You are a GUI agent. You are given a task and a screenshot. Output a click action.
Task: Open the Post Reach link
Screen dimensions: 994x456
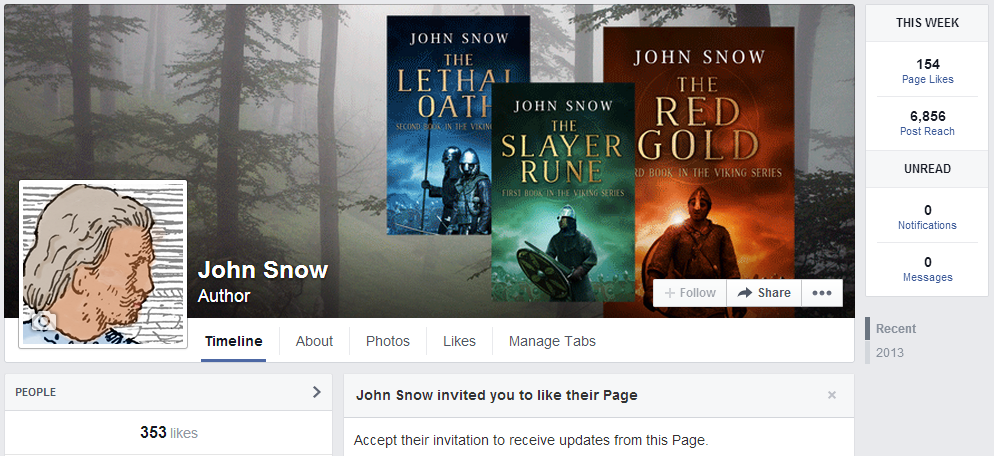coord(927,131)
